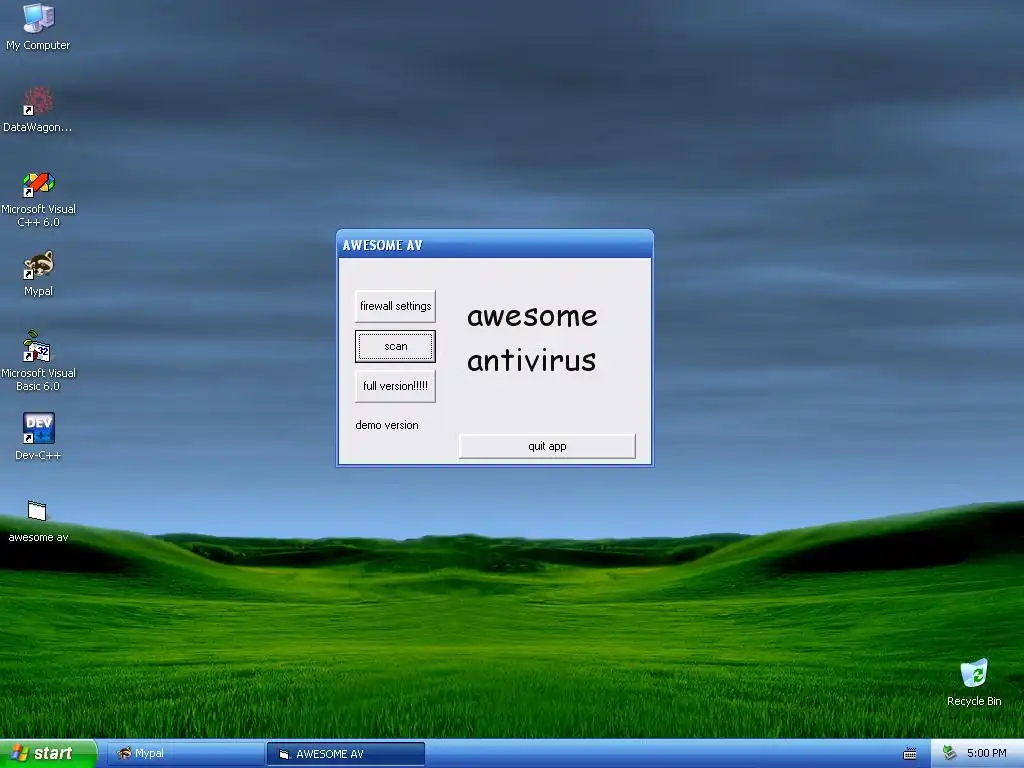Screen dimensions: 1024x768
Task: Click the AWESOME AV taskbar button
Action: tap(346, 754)
